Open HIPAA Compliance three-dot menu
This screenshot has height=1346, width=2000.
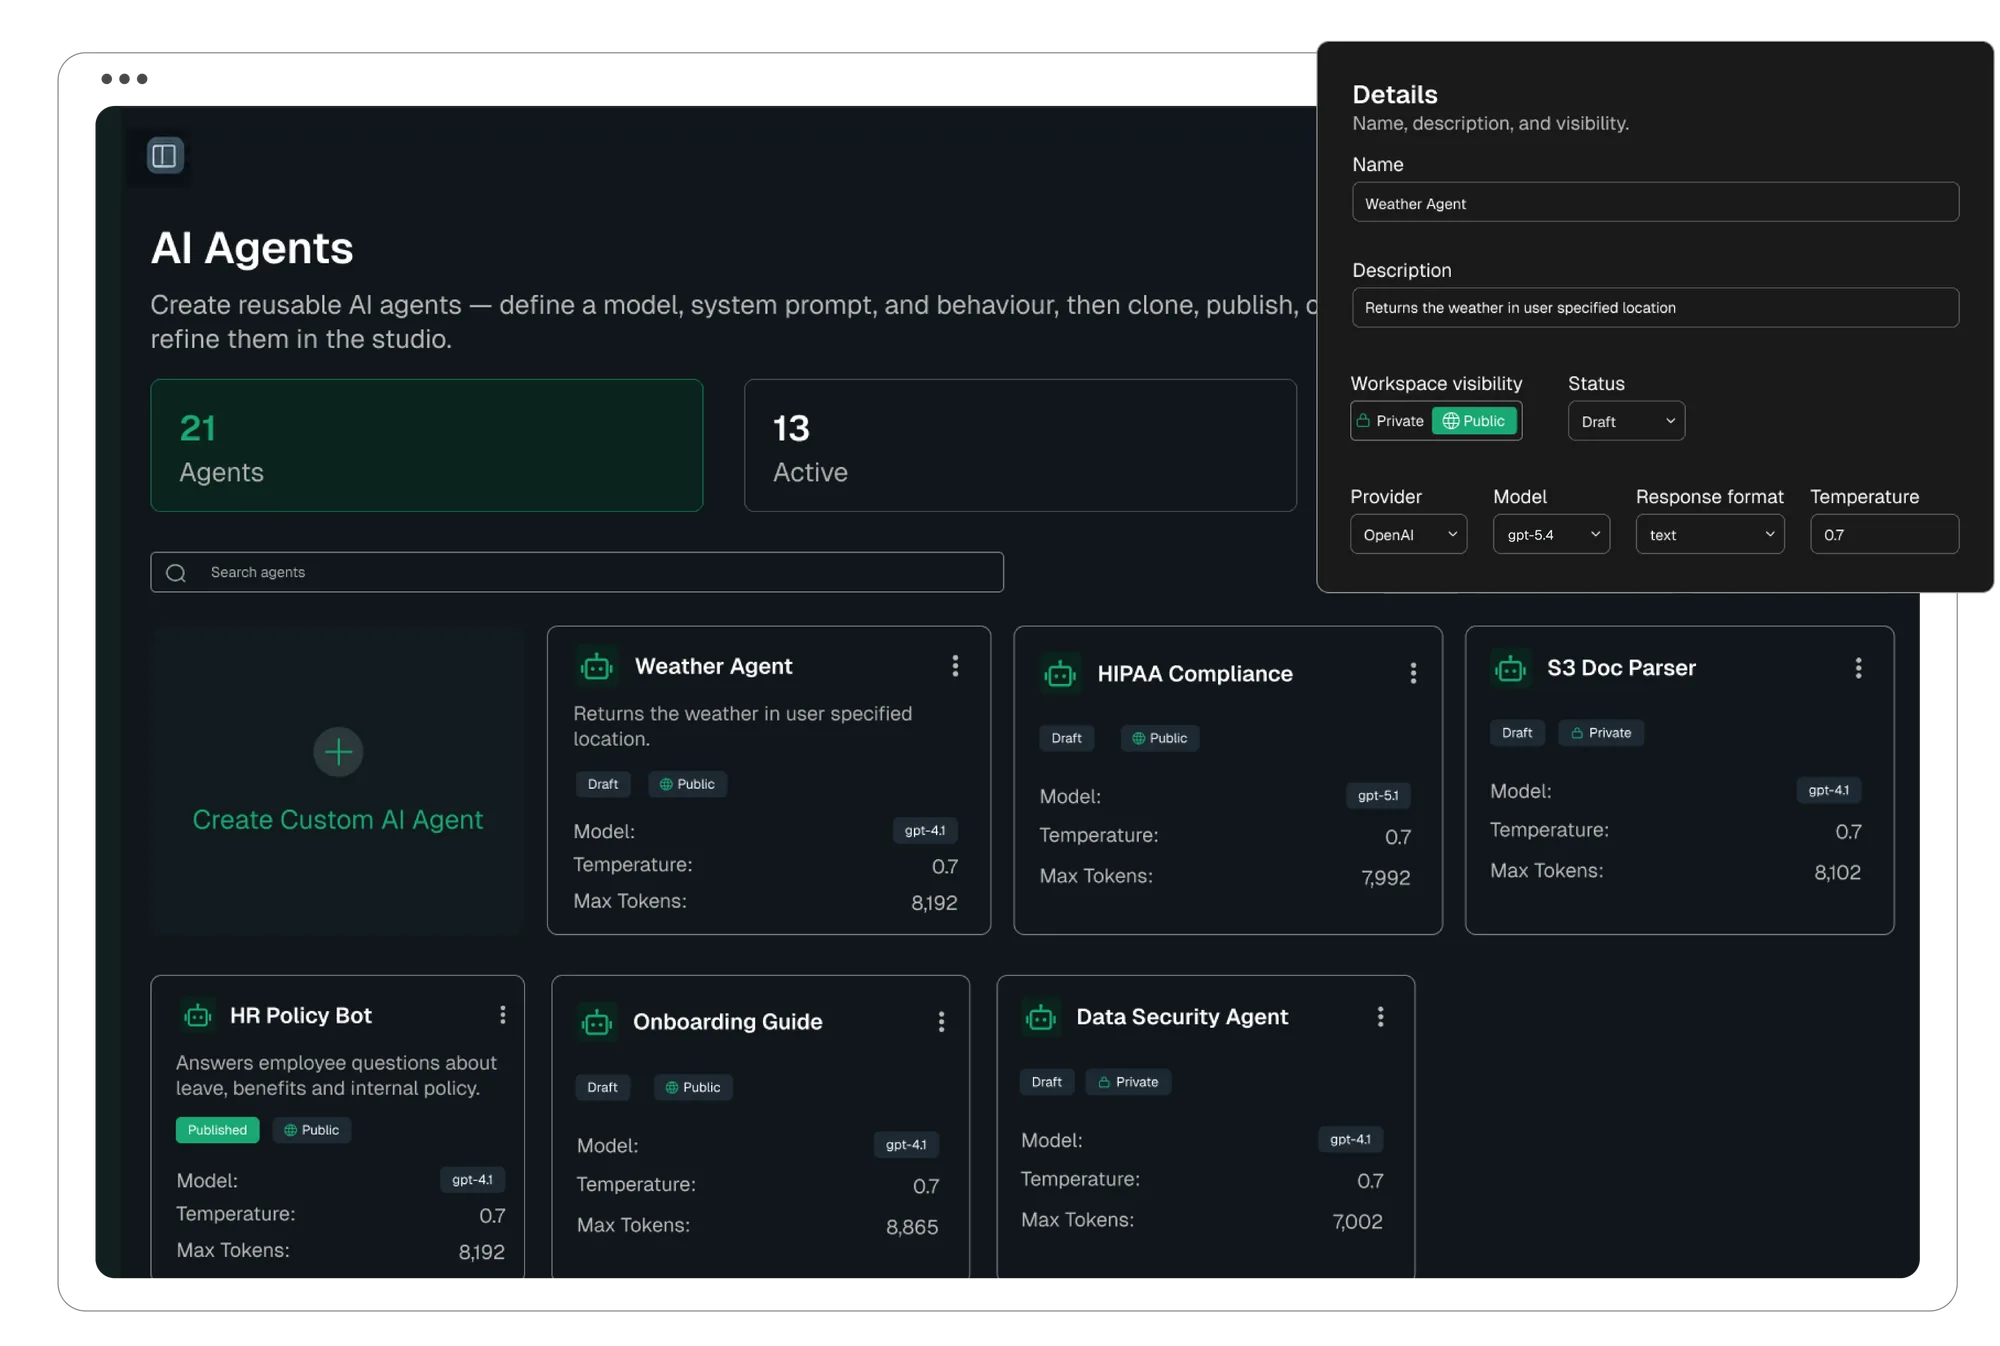[1413, 674]
